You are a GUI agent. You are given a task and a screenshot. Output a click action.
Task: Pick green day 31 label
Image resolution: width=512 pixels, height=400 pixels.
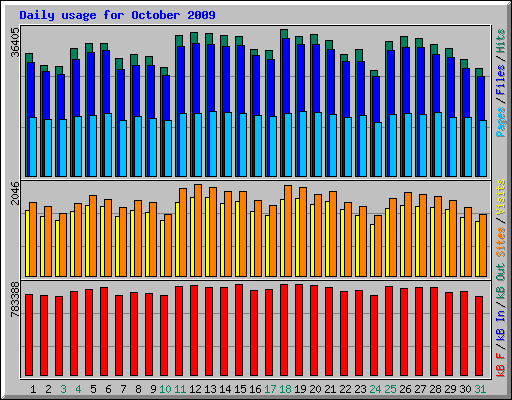point(480,389)
